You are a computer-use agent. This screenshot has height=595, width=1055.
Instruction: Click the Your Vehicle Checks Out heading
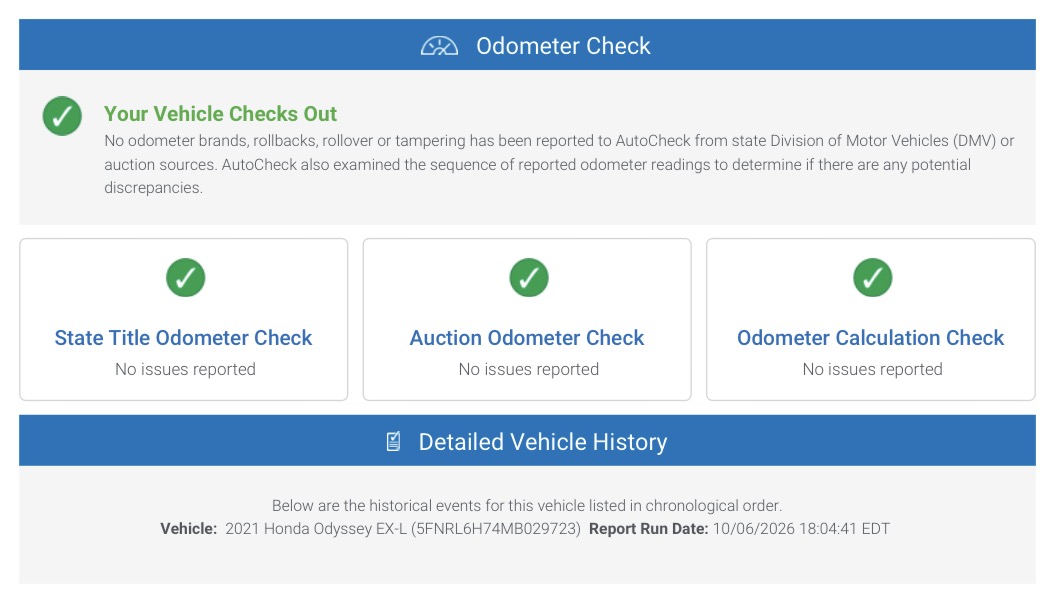220,114
